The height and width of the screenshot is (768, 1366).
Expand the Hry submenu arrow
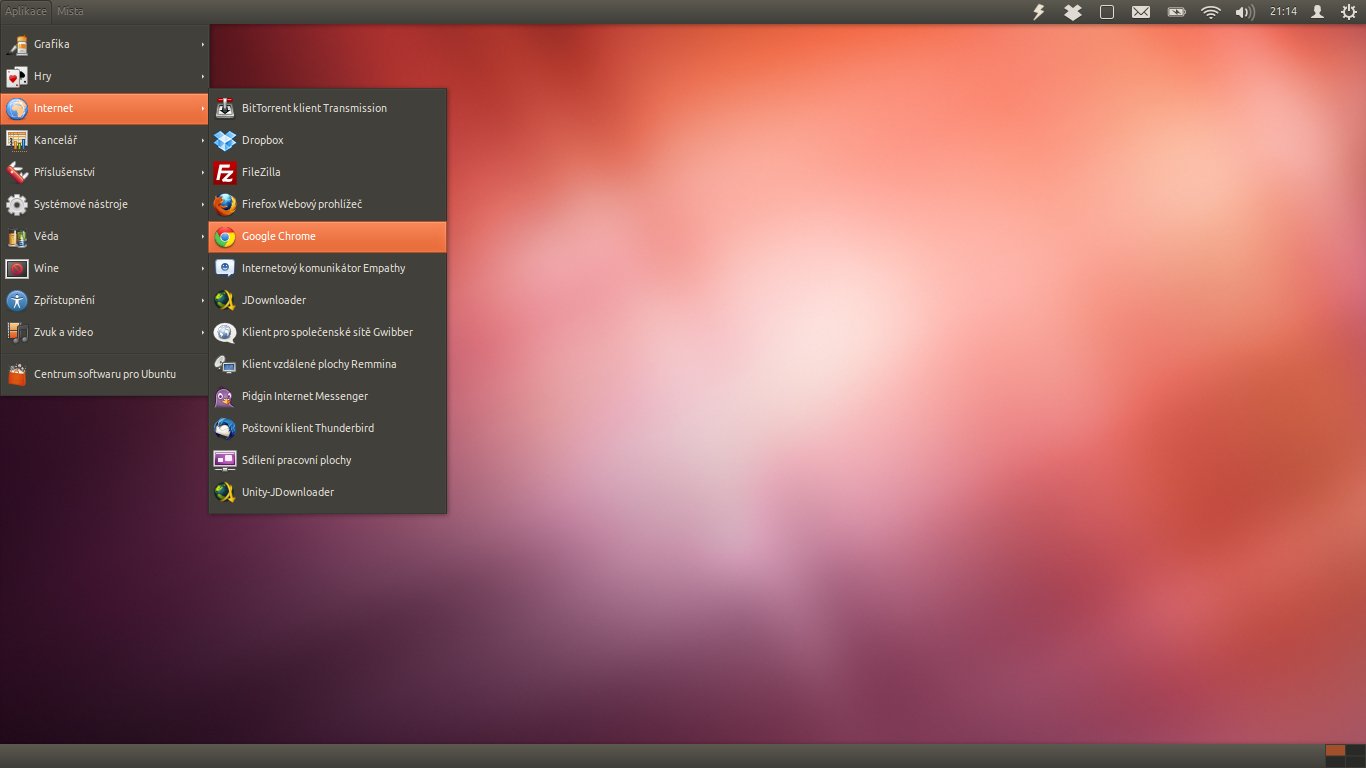[x=203, y=76]
